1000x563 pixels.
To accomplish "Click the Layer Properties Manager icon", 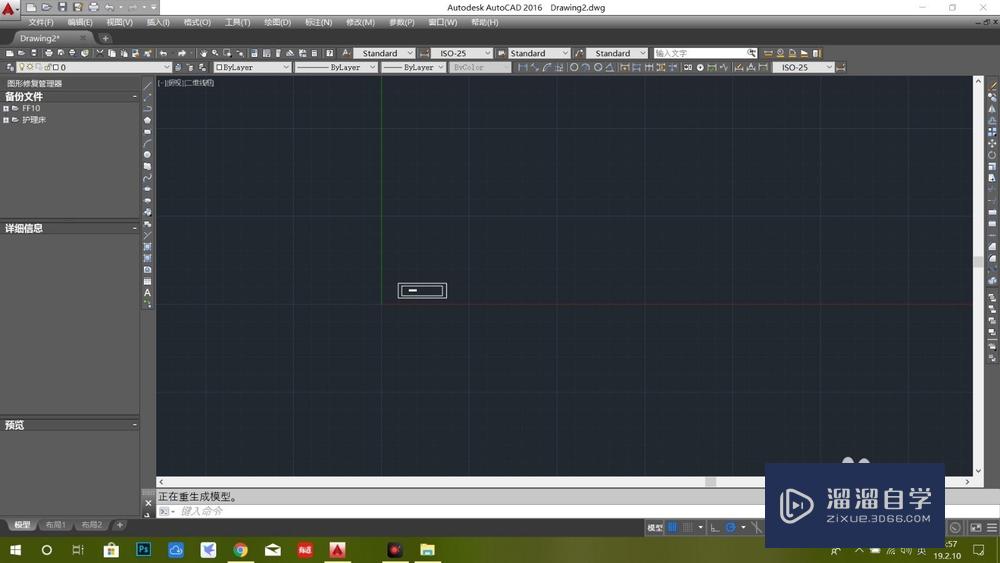I will click(10, 67).
